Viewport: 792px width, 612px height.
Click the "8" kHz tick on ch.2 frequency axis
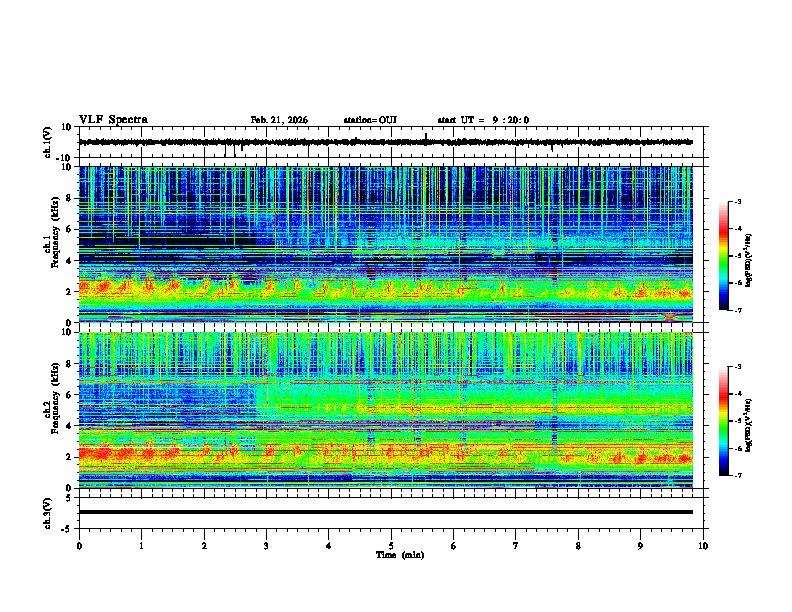click(x=70, y=364)
